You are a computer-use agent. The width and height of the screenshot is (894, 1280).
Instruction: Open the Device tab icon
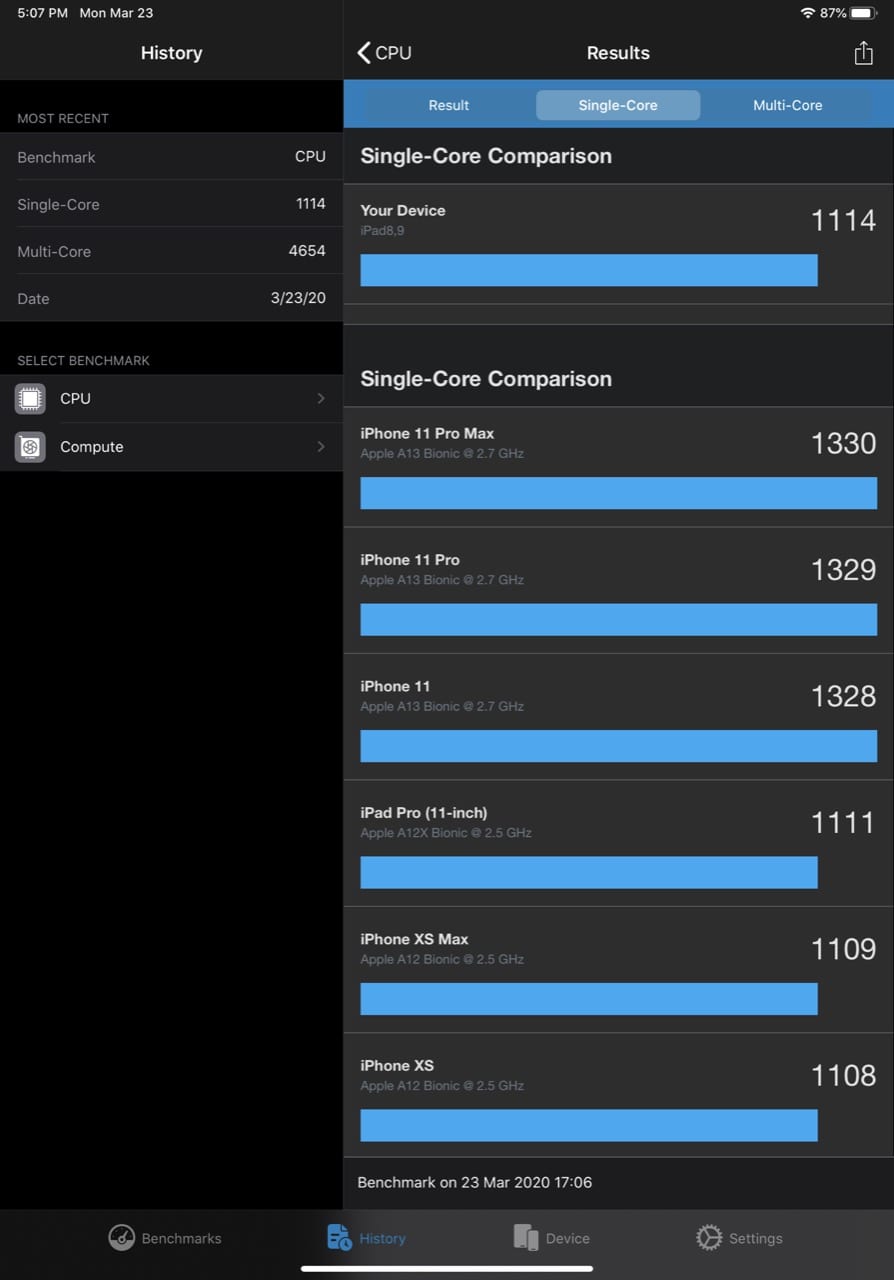pos(526,1238)
